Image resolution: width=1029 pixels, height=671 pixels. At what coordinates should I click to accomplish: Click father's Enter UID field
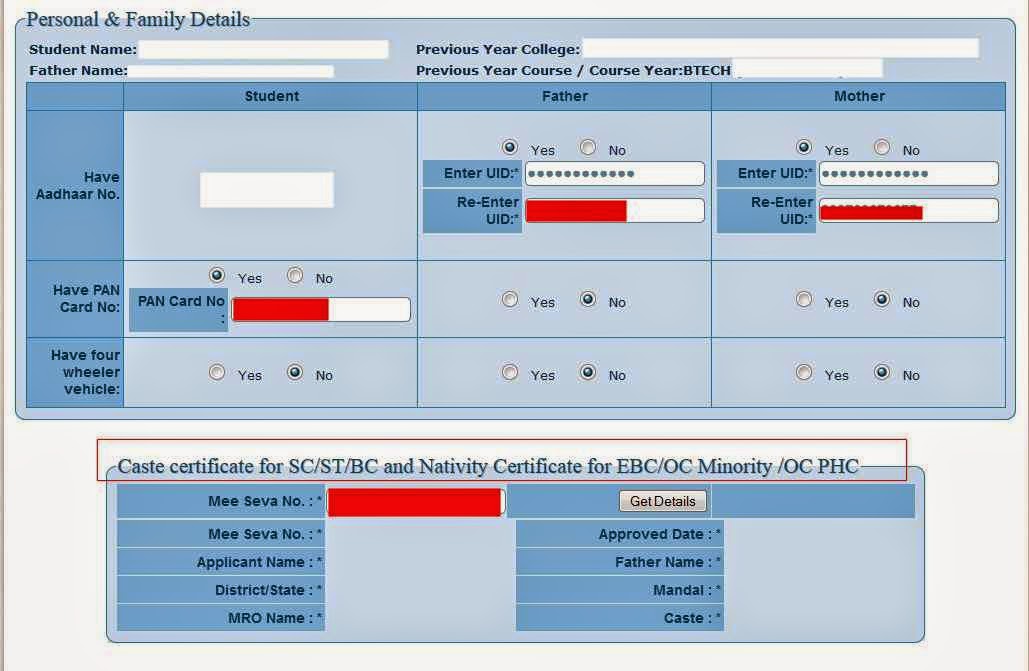[613, 172]
